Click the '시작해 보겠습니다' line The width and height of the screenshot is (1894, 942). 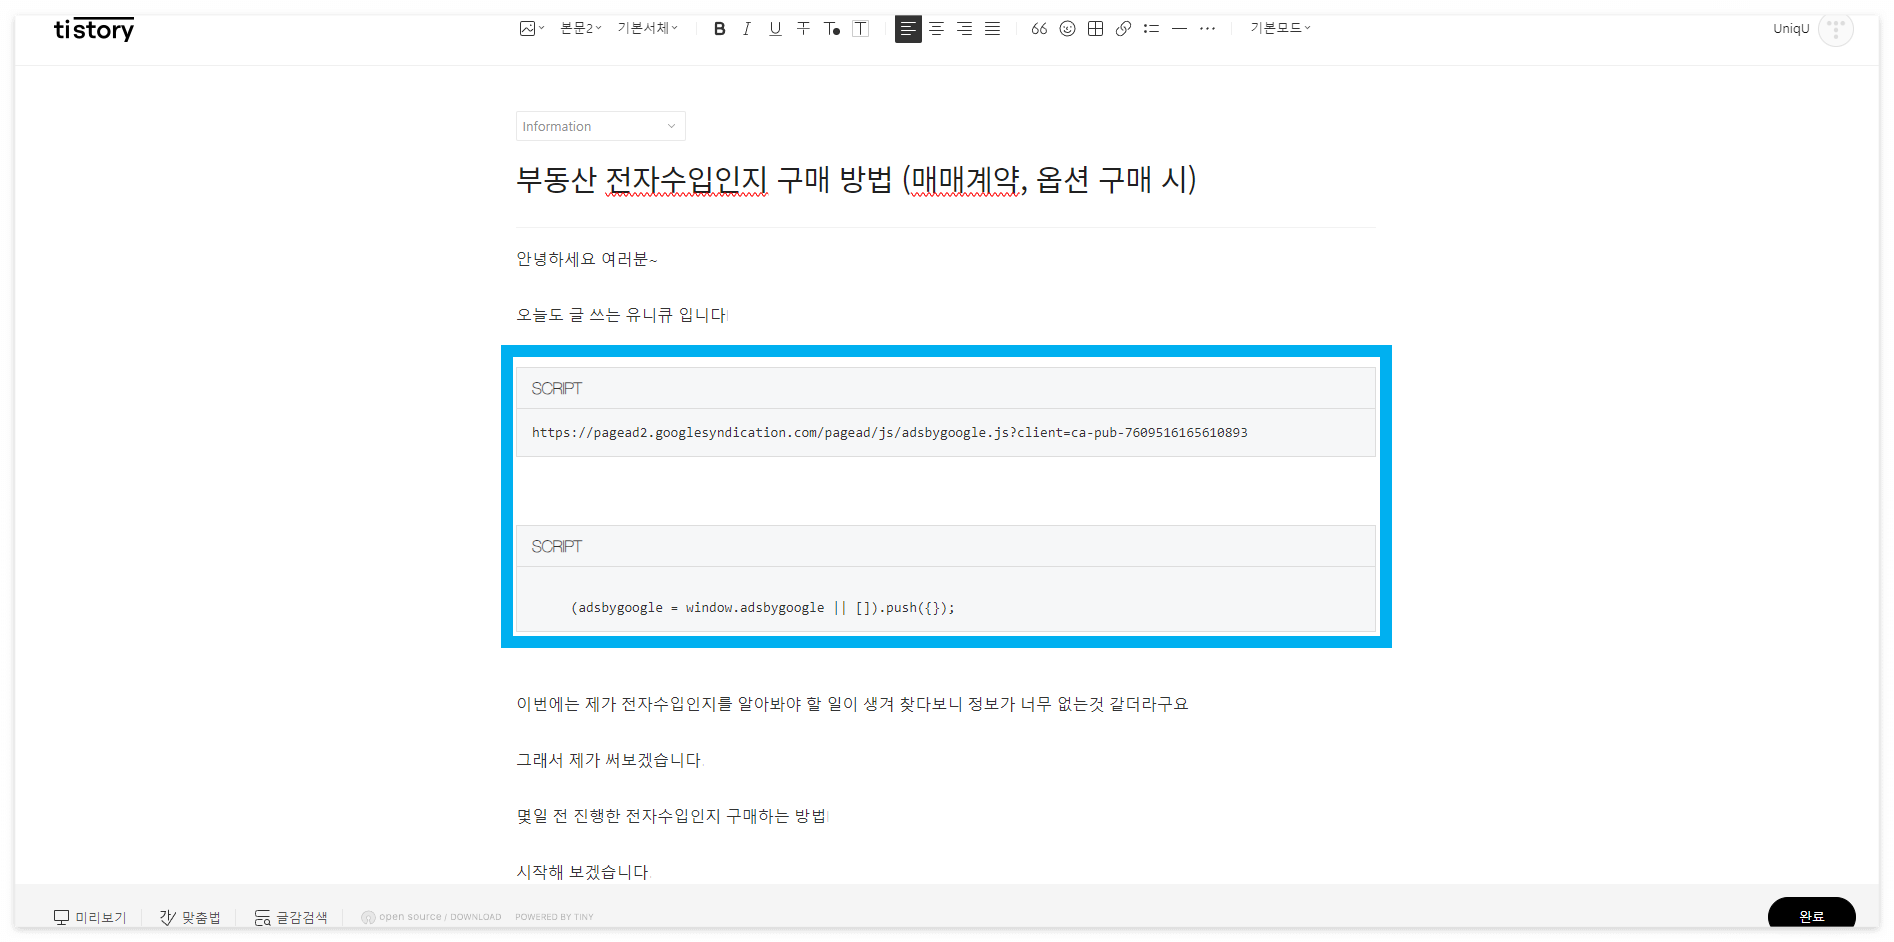(582, 872)
